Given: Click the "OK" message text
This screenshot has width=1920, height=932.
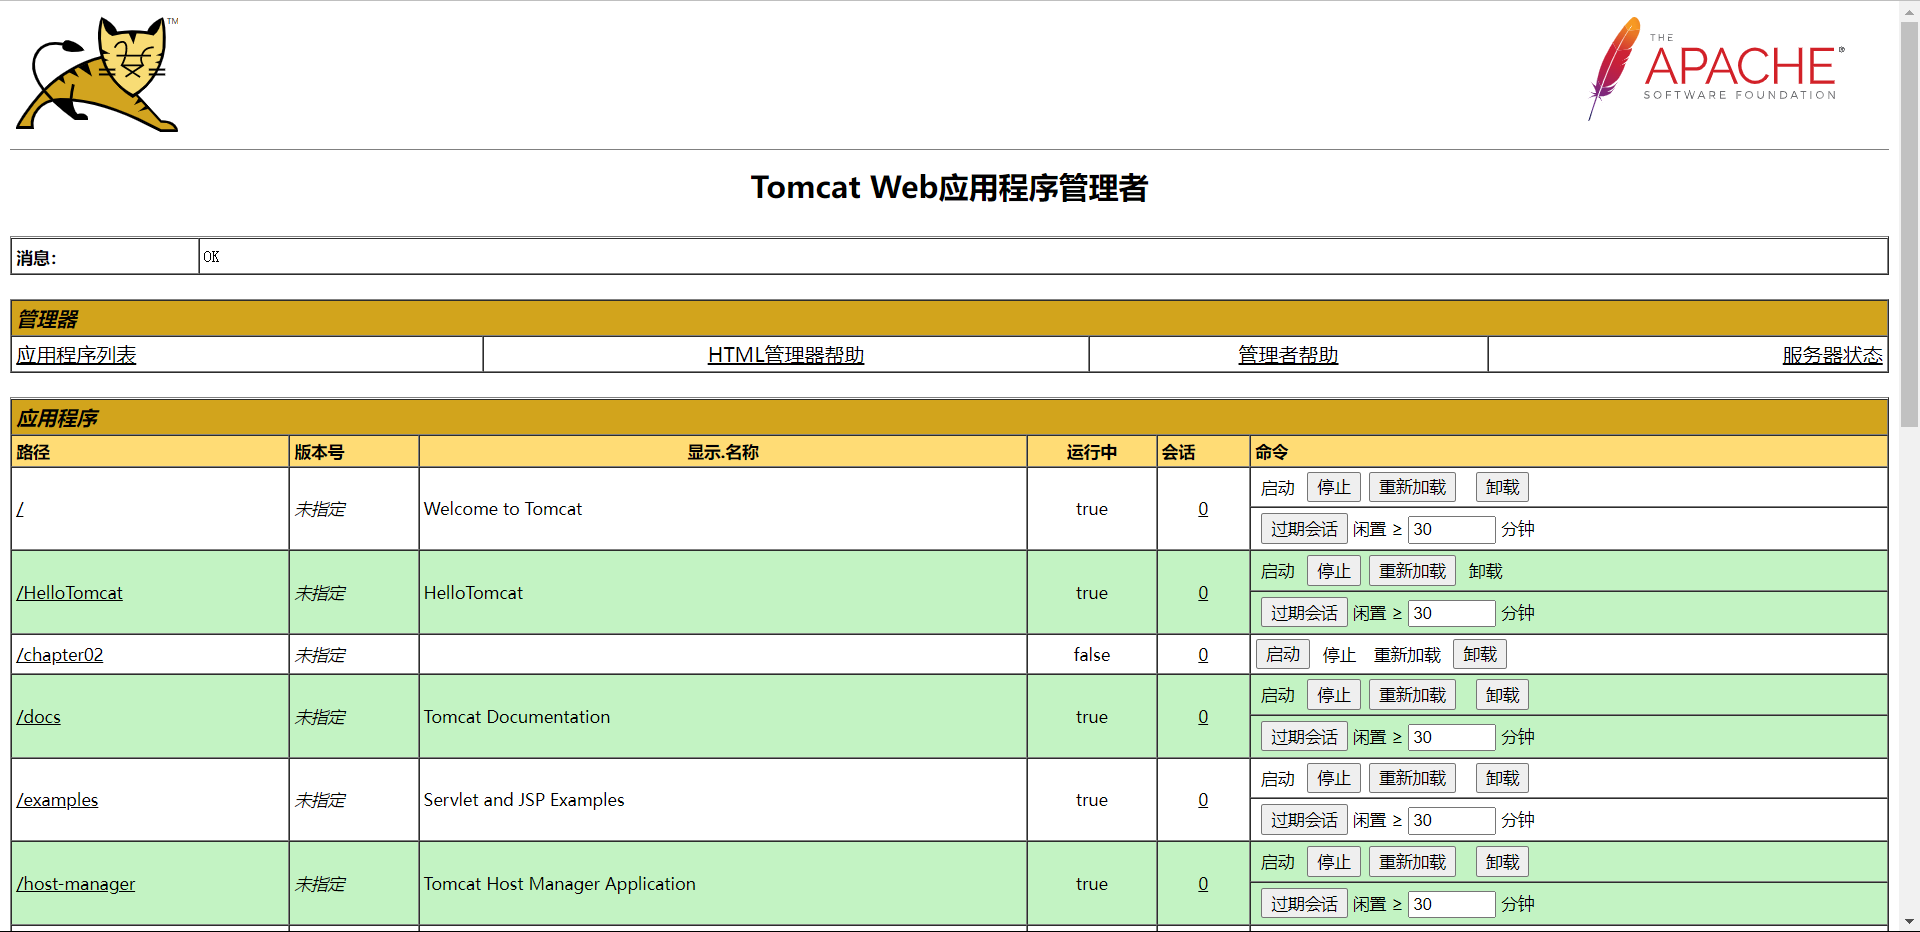Looking at the screenshot, I should [211, 257].
